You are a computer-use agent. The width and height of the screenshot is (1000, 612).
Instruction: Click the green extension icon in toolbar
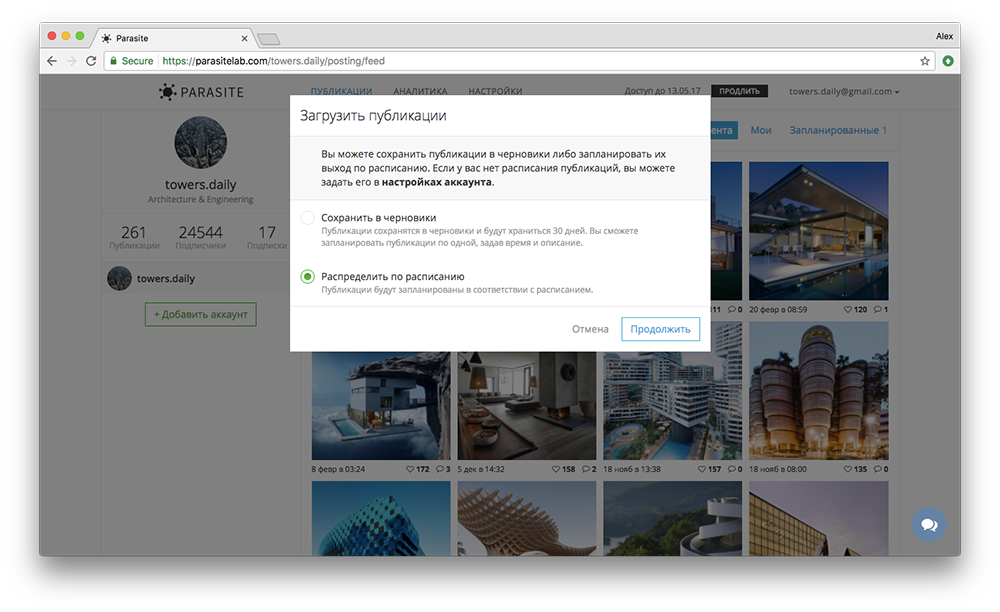947,61
